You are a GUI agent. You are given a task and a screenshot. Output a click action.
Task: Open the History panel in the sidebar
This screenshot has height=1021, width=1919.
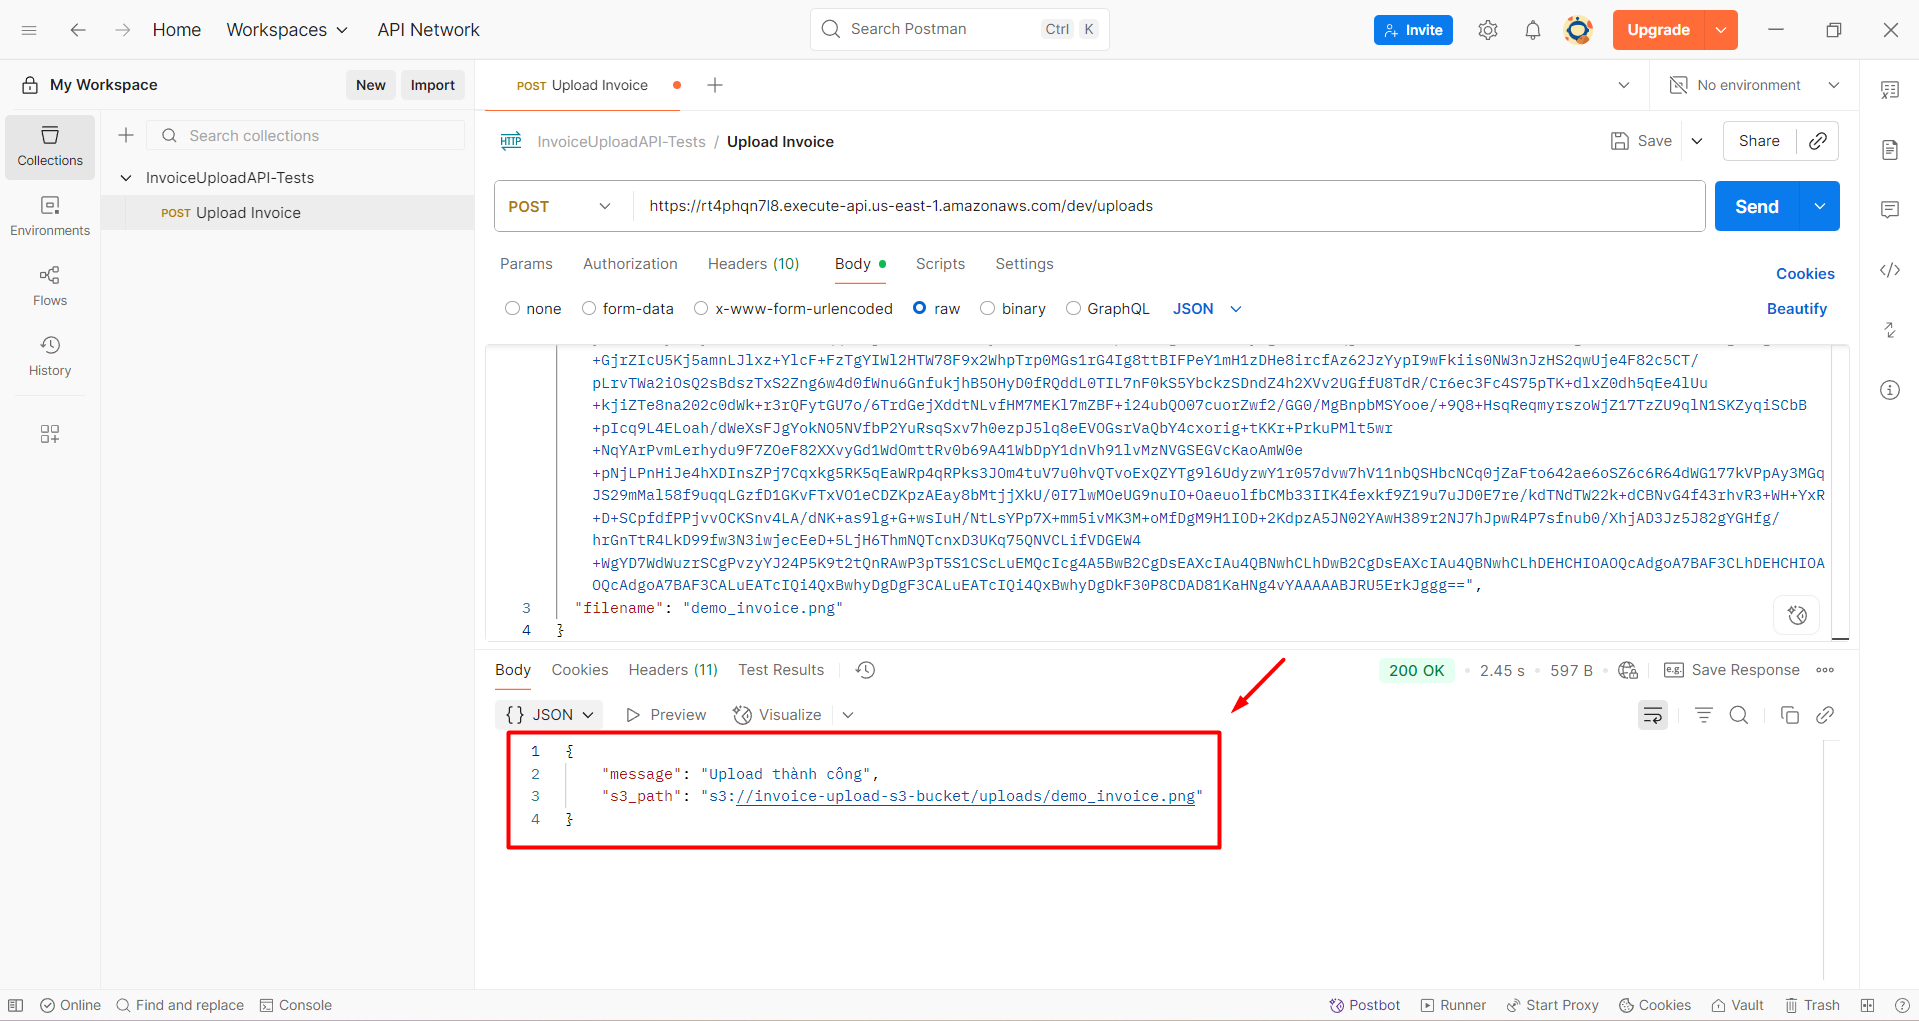click(49, 356)
